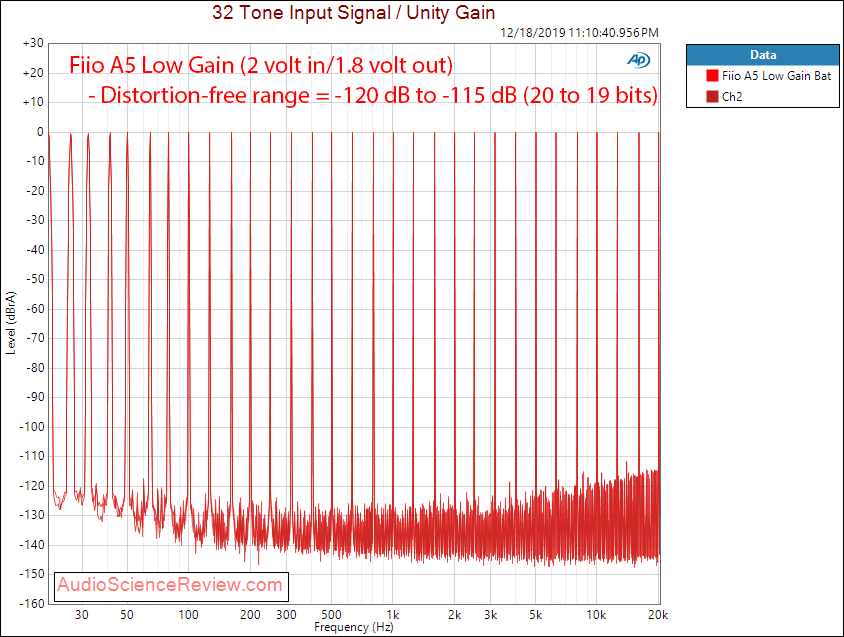Click the '-80' level axis tick label
844x637 pixels.
pos(36,368)
